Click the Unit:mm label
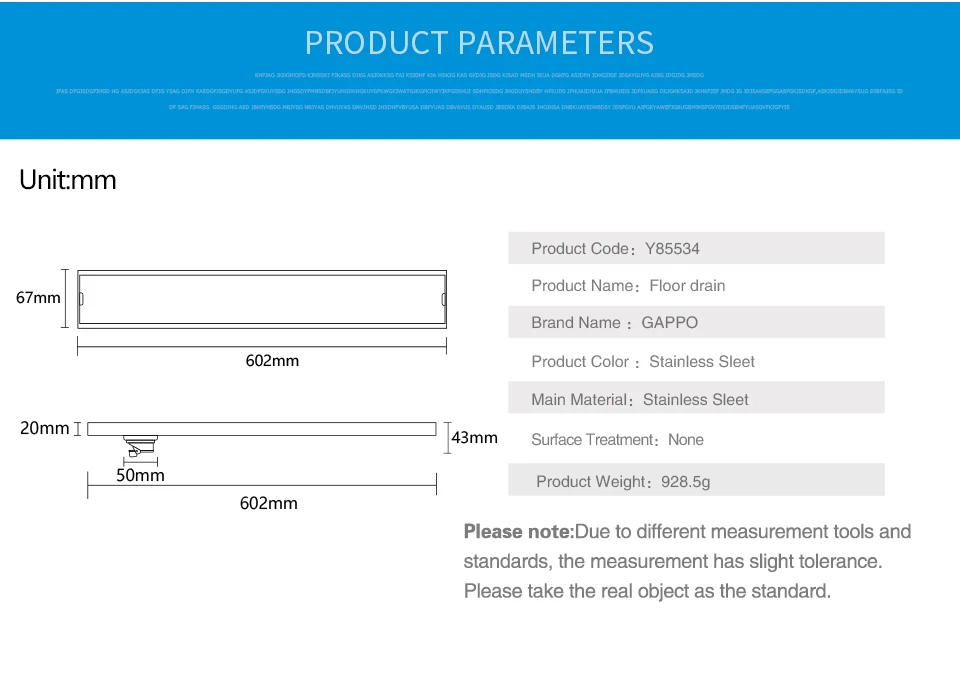 [68, 180]
